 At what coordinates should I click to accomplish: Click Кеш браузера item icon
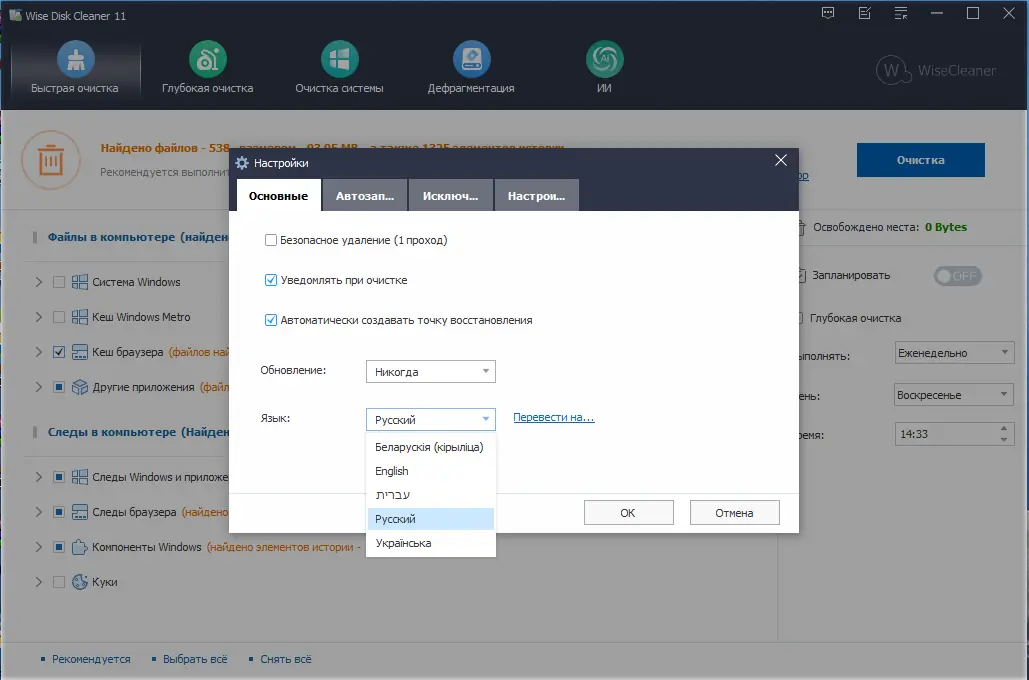point(79,352)
